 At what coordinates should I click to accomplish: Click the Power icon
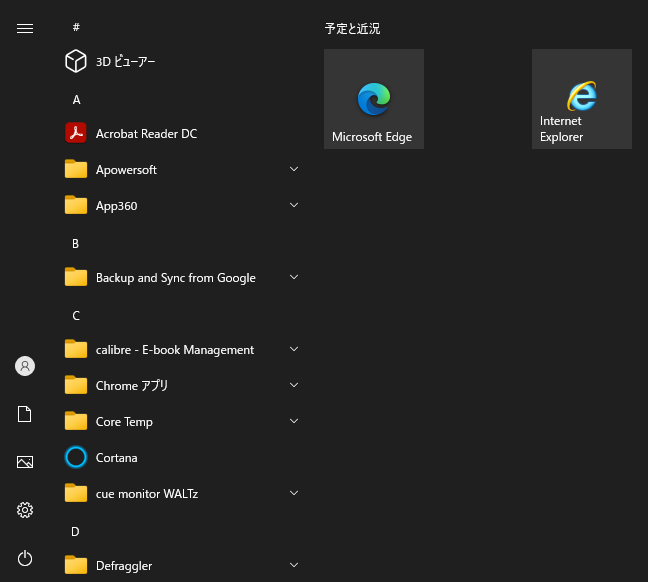(x=25, y=558)
